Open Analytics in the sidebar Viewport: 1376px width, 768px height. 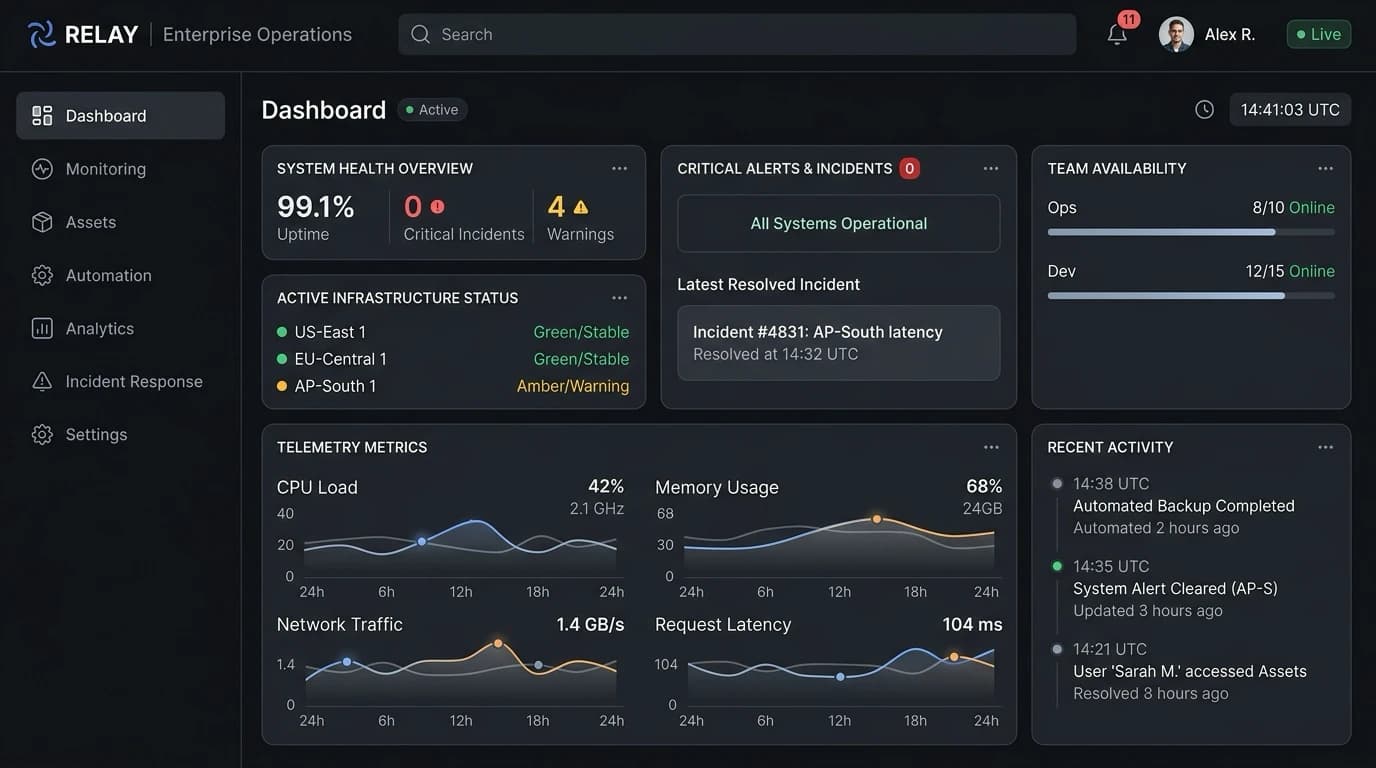(121, 328)
